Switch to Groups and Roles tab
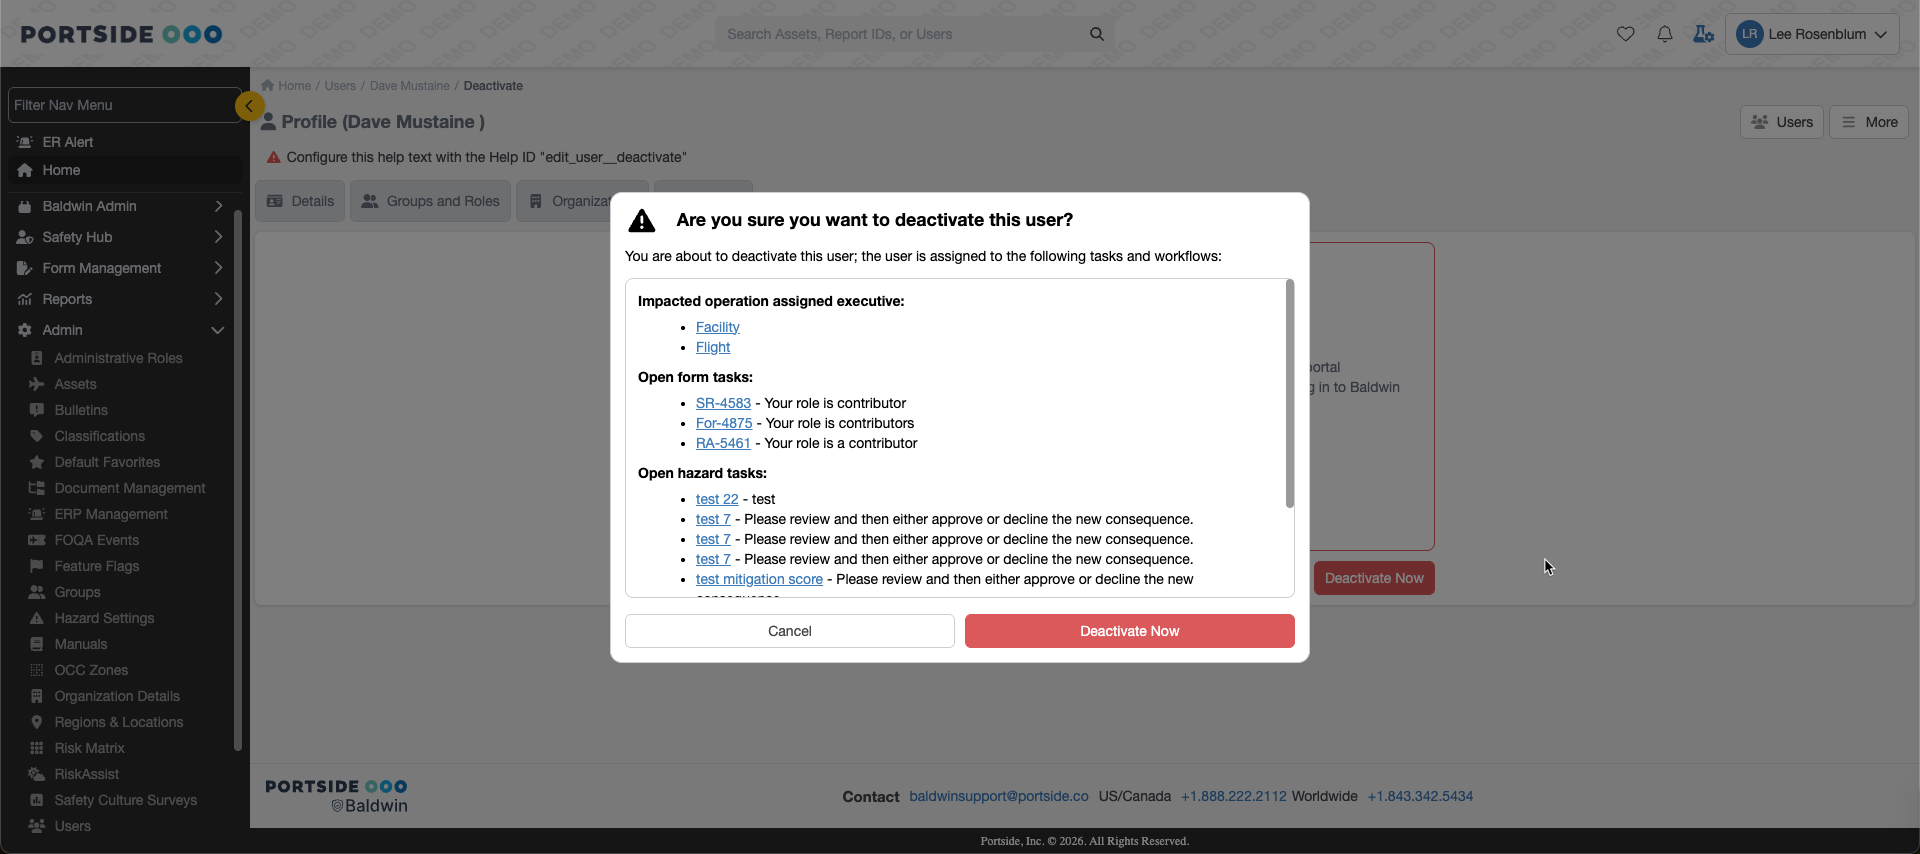Image resolution: width=1920 pixels, height=854 pixels. [x=430, y=201]
